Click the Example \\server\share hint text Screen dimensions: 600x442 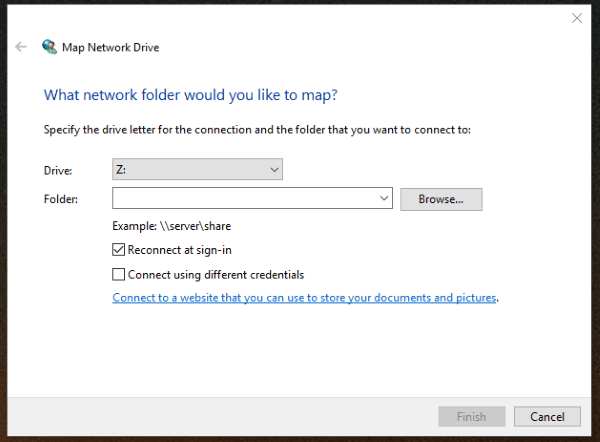click(172, 227)
